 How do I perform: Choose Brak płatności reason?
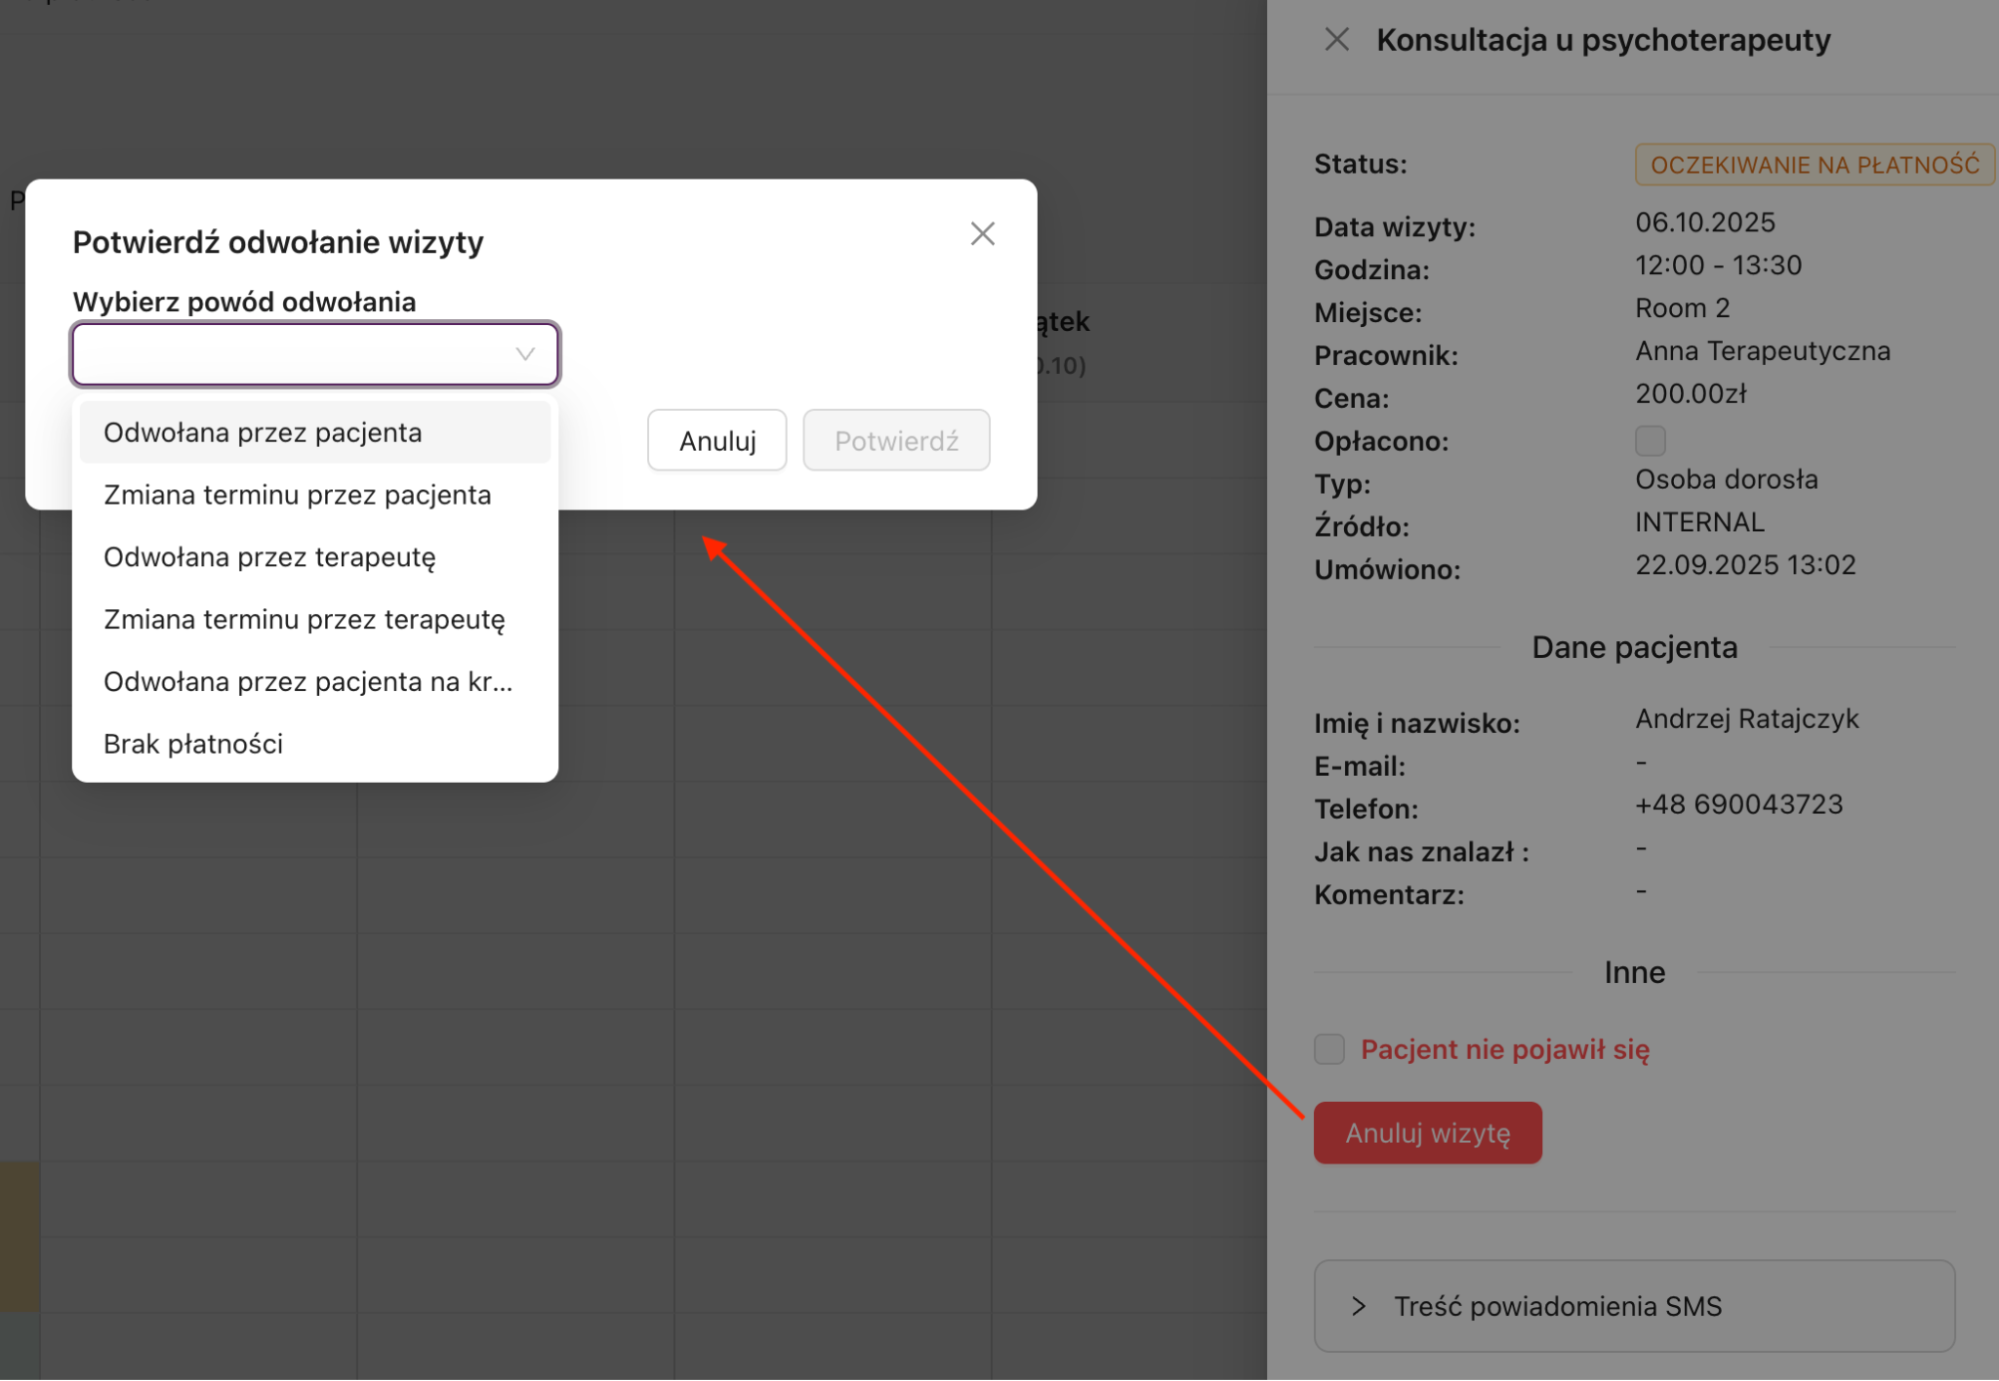[x=193, y=744]
